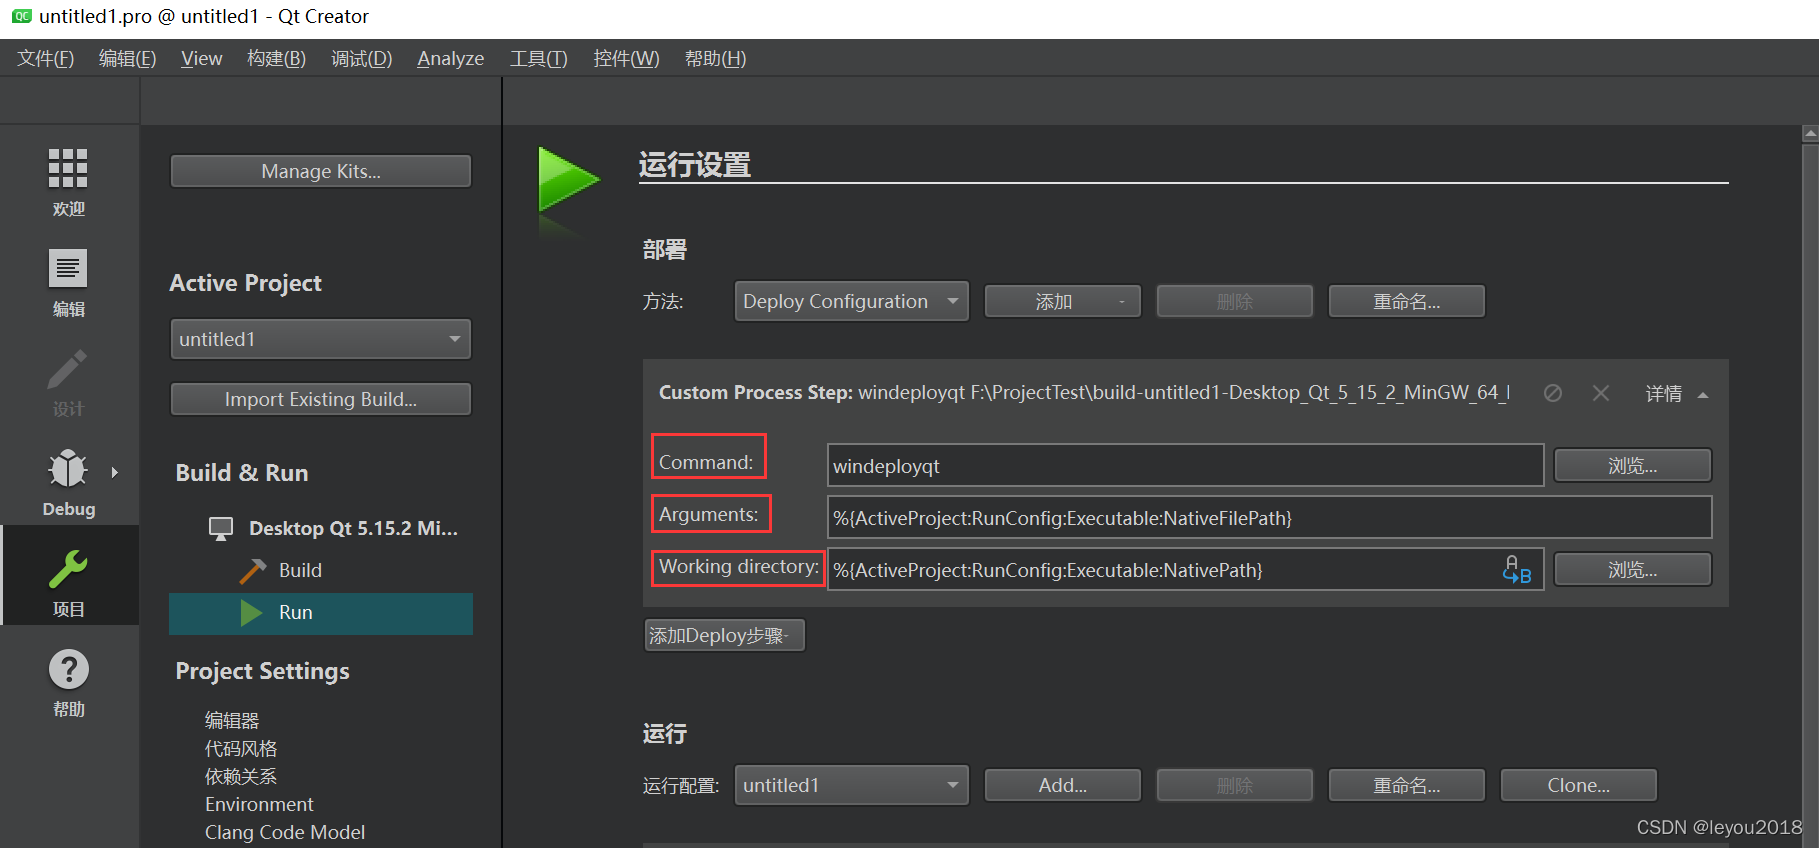
Task: Click 浏览... button next to Command field
Action: (1633, 465)
